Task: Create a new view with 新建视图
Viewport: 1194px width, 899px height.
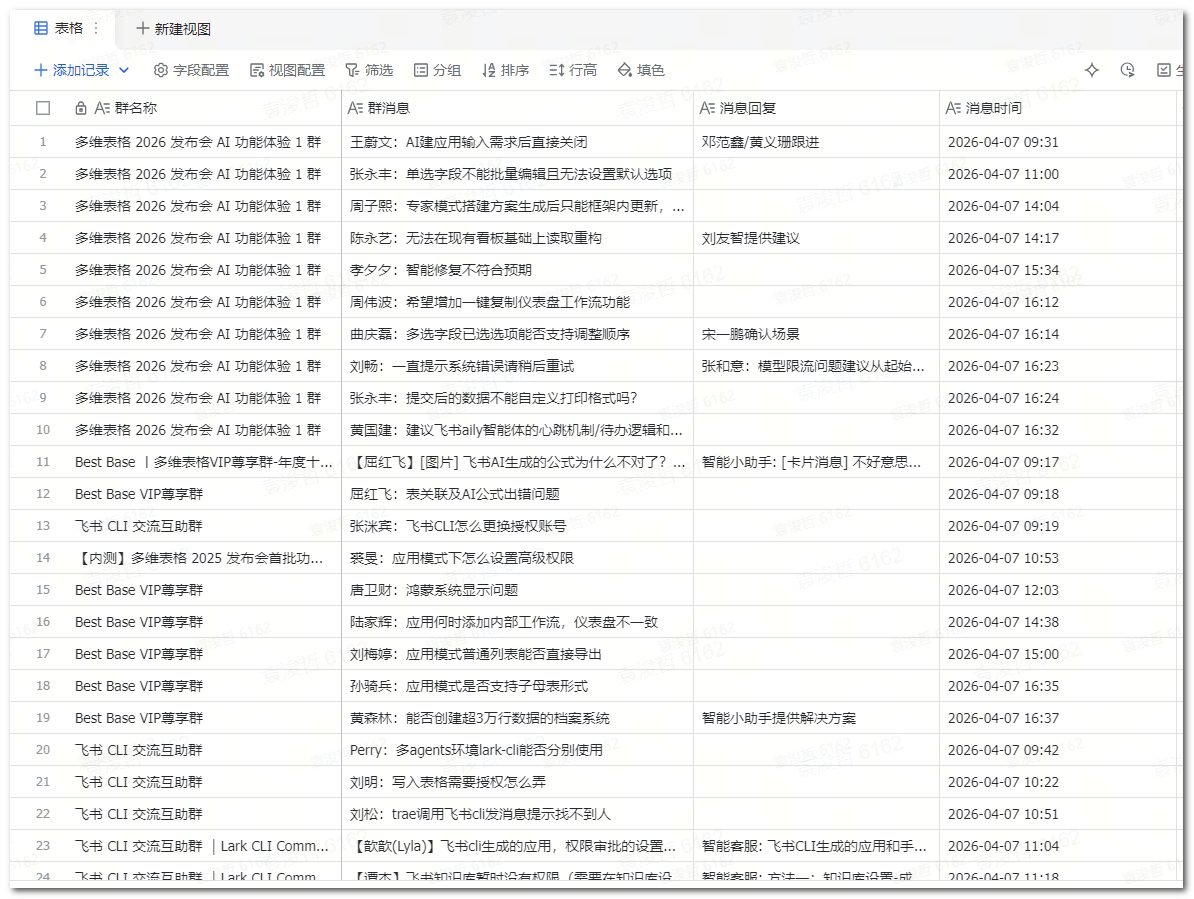Action: pyautogui.click(x=174, y=29)
